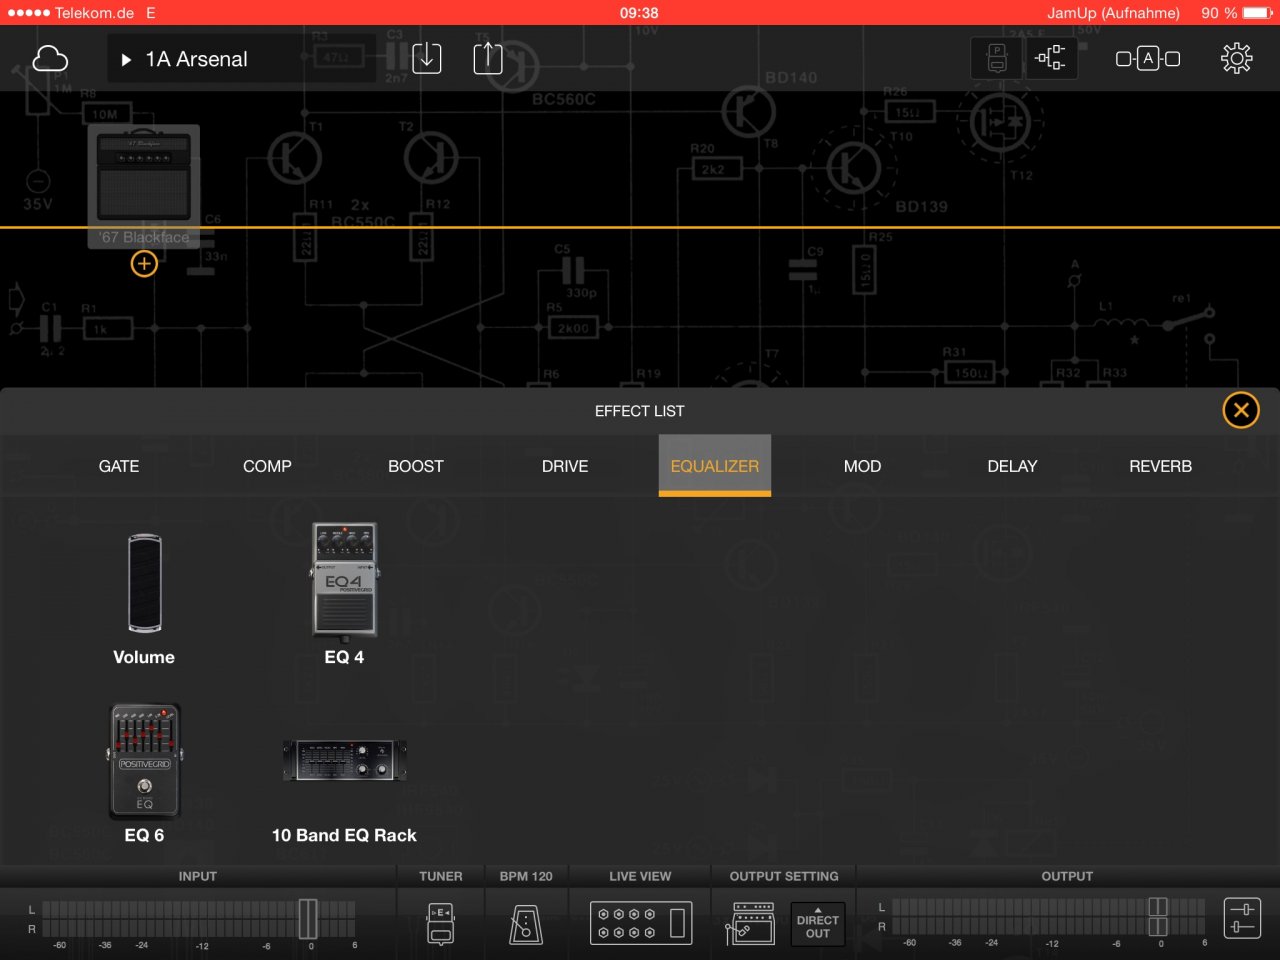Image resolution: width=1280 pixels, height=960 pixels.
Task: Tap the Telekom.de carrier text
Action: (x=95, y=13)
